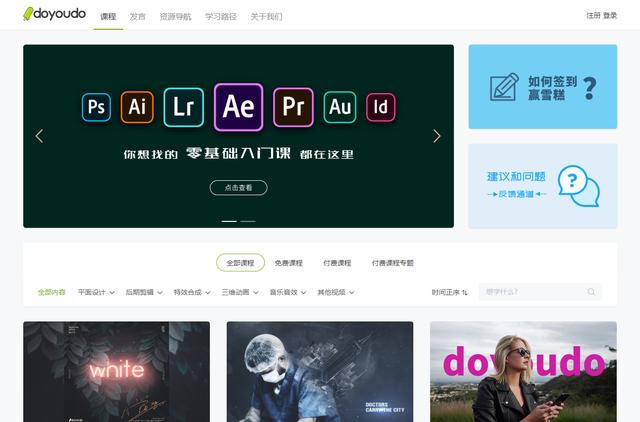Image resolution: width=640 pixels, height=422 pixels.
Task: Expand the 平面设计 dropdown
Action: point(96,292)
